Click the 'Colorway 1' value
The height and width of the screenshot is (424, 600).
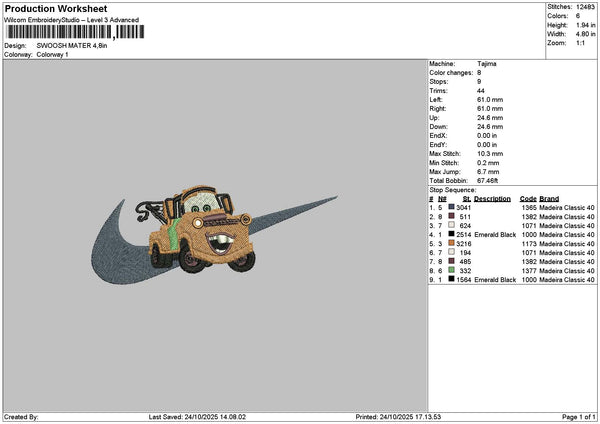(52, 55)
